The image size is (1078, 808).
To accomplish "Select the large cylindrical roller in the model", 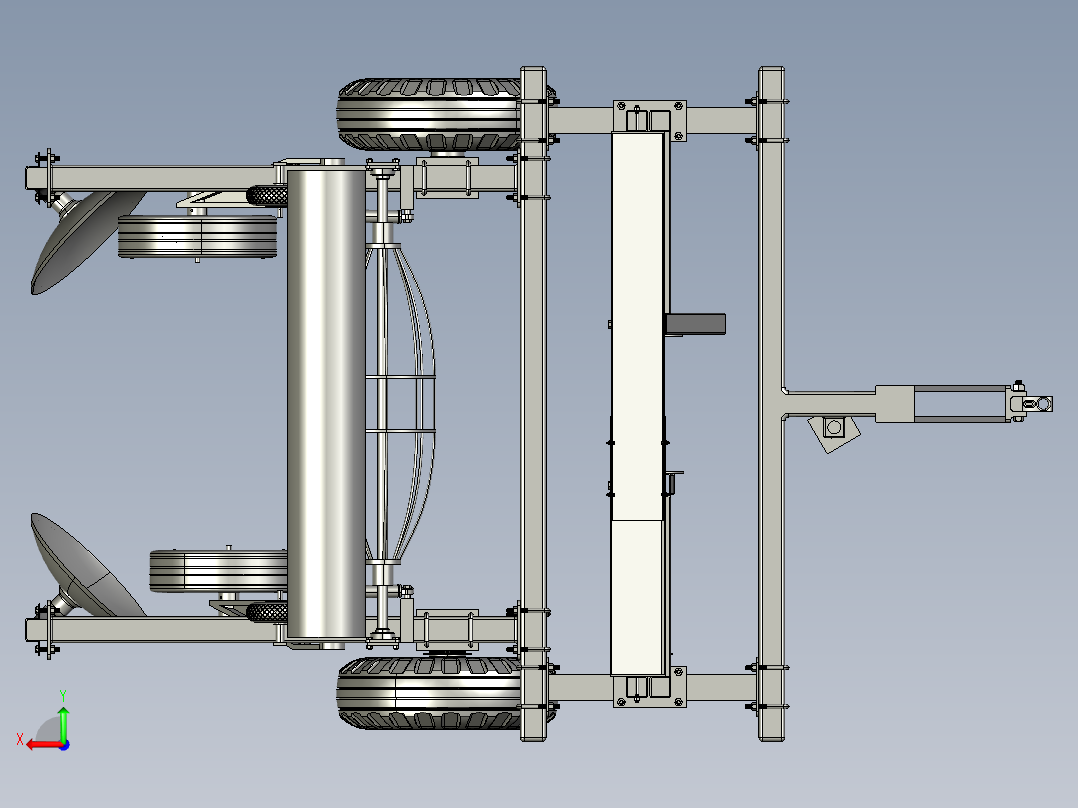I will coord(326,404).
